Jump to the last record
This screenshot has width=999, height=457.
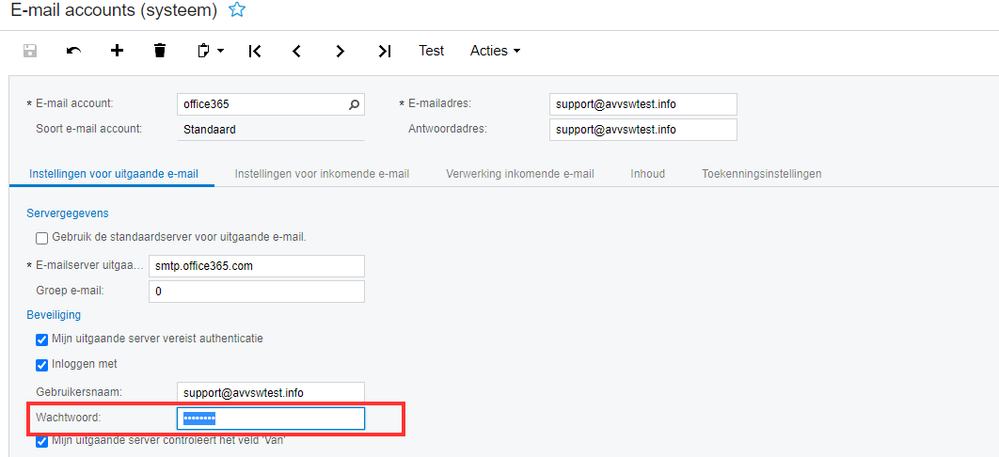[384, 51]
